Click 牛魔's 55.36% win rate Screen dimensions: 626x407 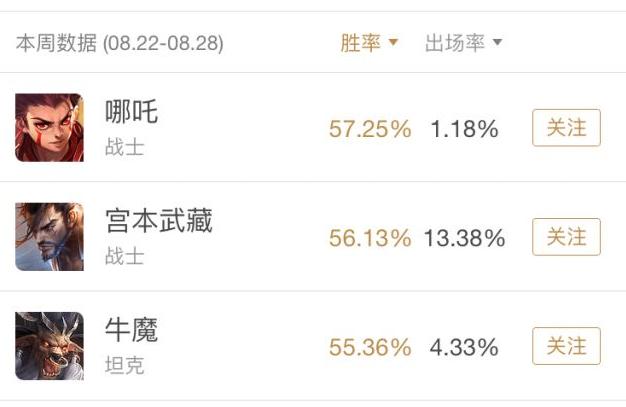370,347
